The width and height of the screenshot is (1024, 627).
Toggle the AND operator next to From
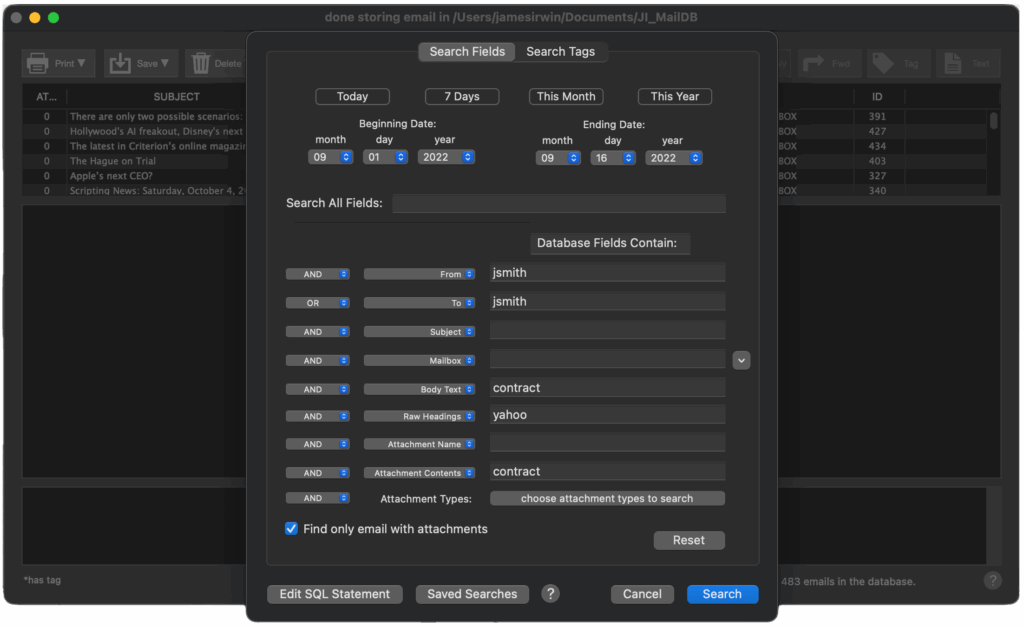(317, 273)
